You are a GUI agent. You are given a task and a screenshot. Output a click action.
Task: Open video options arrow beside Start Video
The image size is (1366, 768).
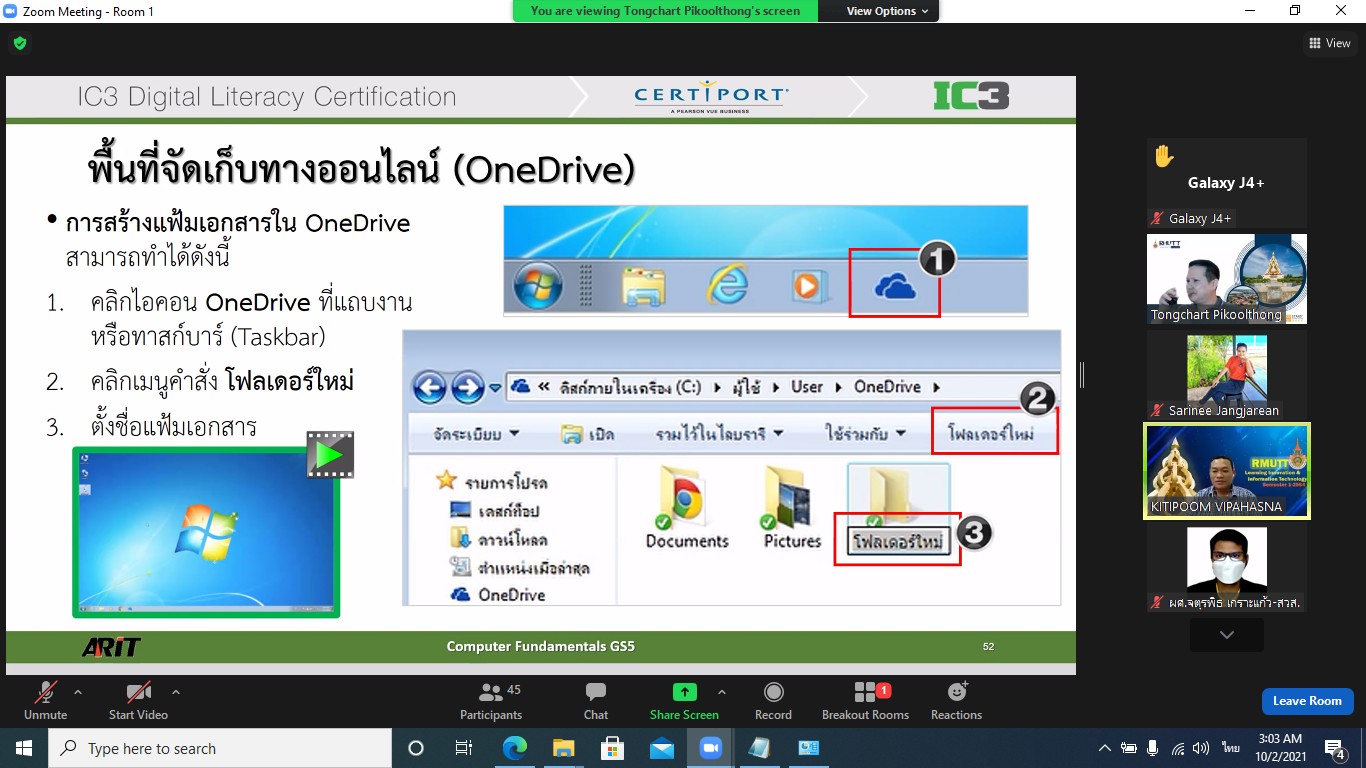point(176,692)
